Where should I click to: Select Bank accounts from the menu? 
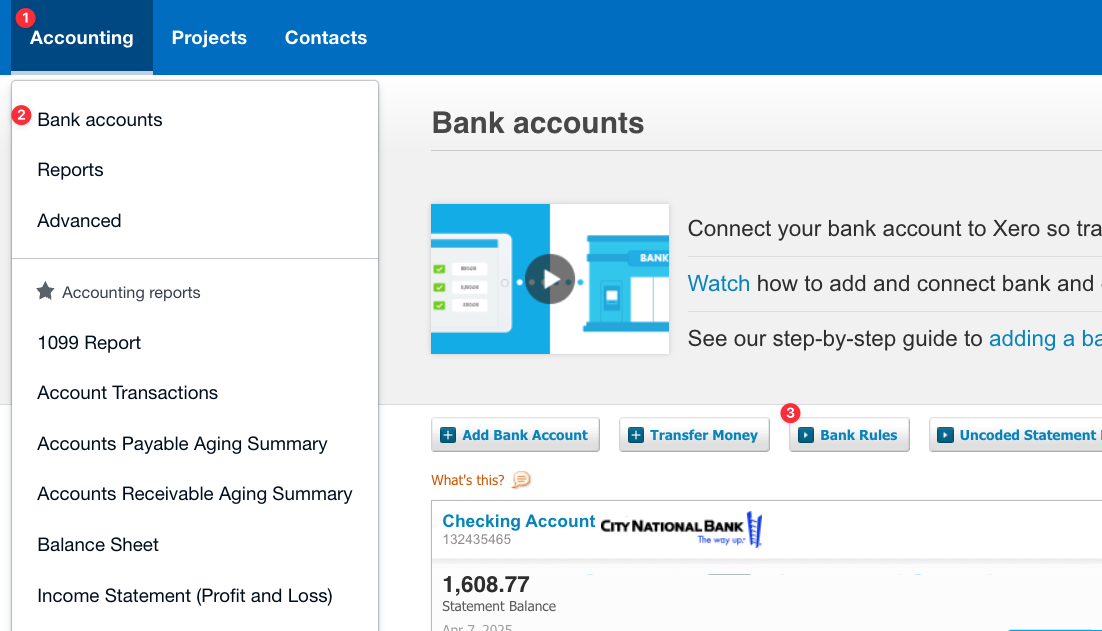coord(99,119)
